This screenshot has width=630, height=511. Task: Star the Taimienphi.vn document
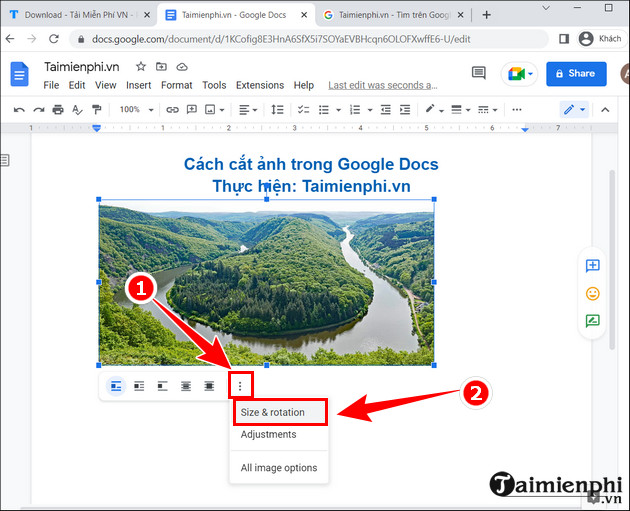141,66
